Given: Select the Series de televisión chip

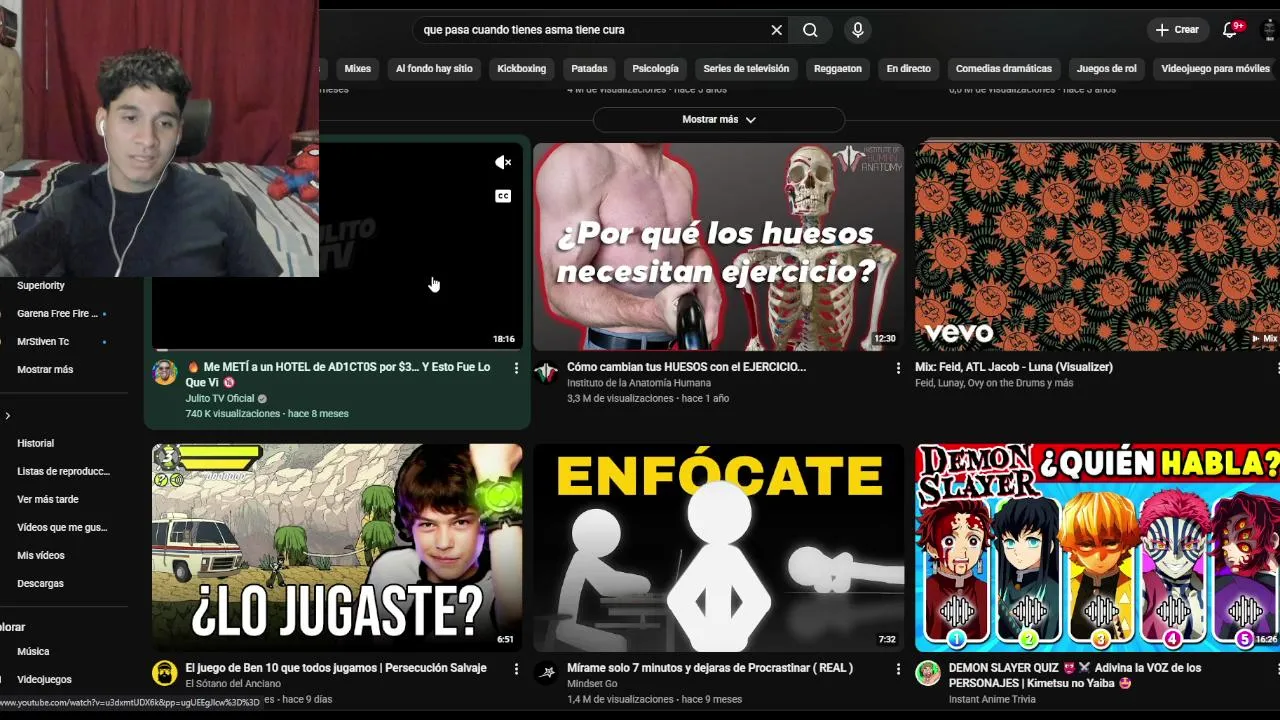Looking at the screenshot, I should point(746,69).
